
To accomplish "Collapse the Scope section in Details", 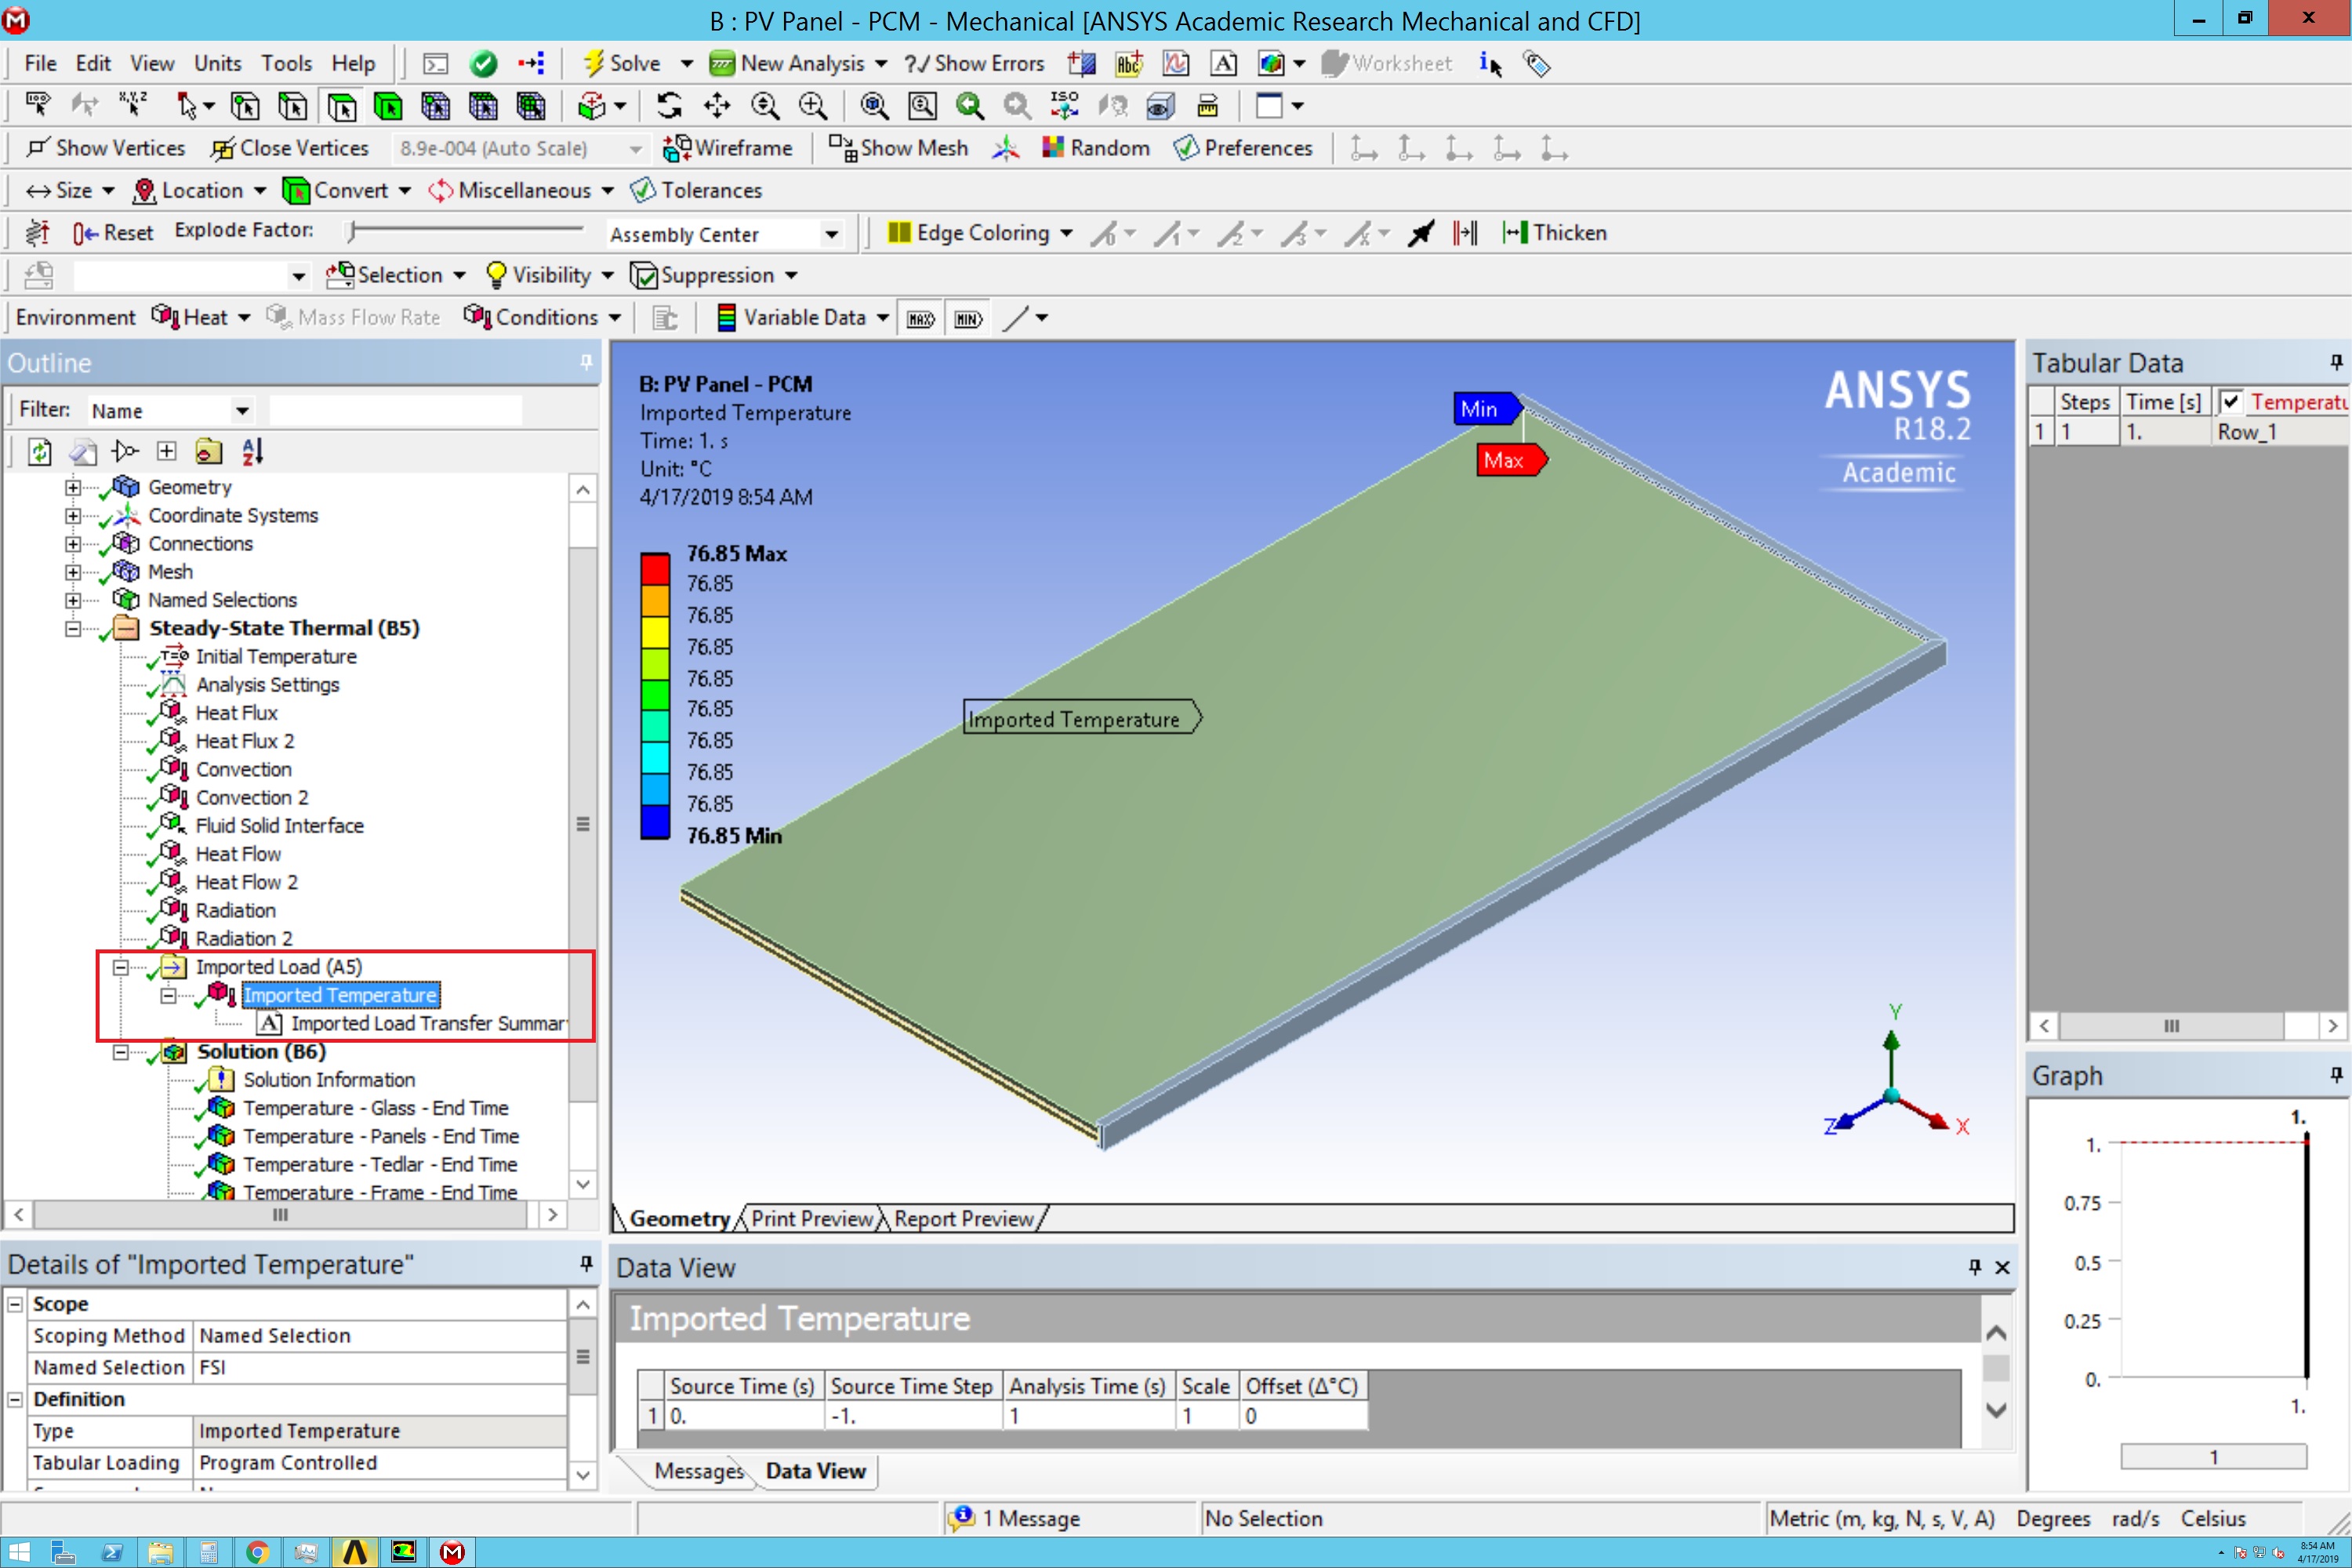I will [x=15, y=1304].
